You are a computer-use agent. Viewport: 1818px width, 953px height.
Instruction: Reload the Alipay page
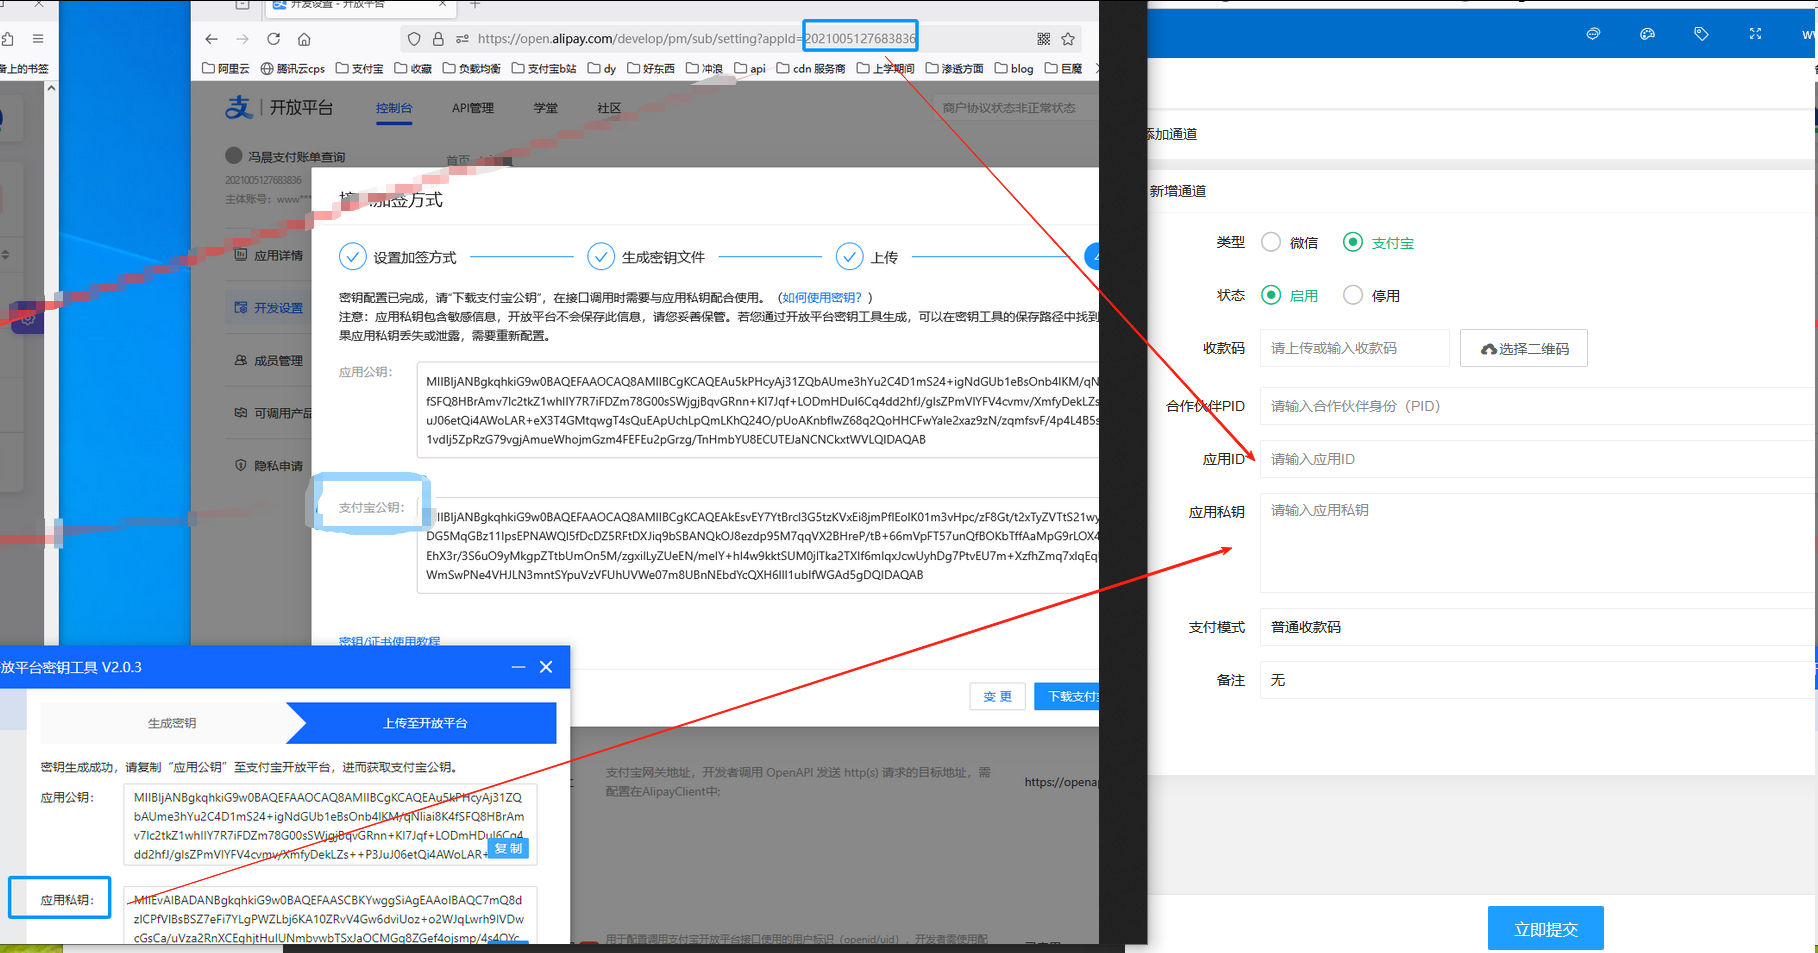coord(273,39)
